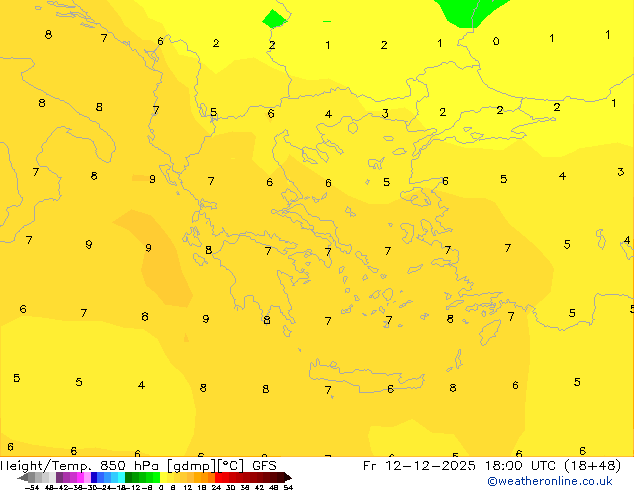Click the cyan swatch in the legend

121,477
